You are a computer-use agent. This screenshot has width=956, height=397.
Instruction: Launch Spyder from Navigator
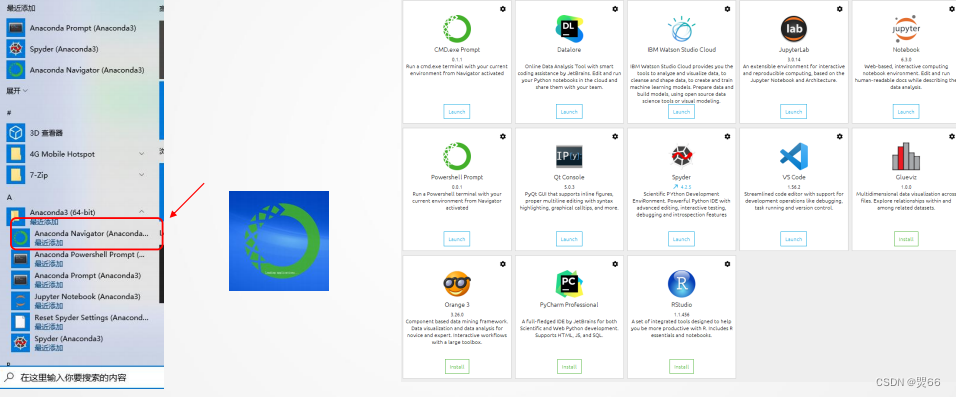(x=681, y=239)
